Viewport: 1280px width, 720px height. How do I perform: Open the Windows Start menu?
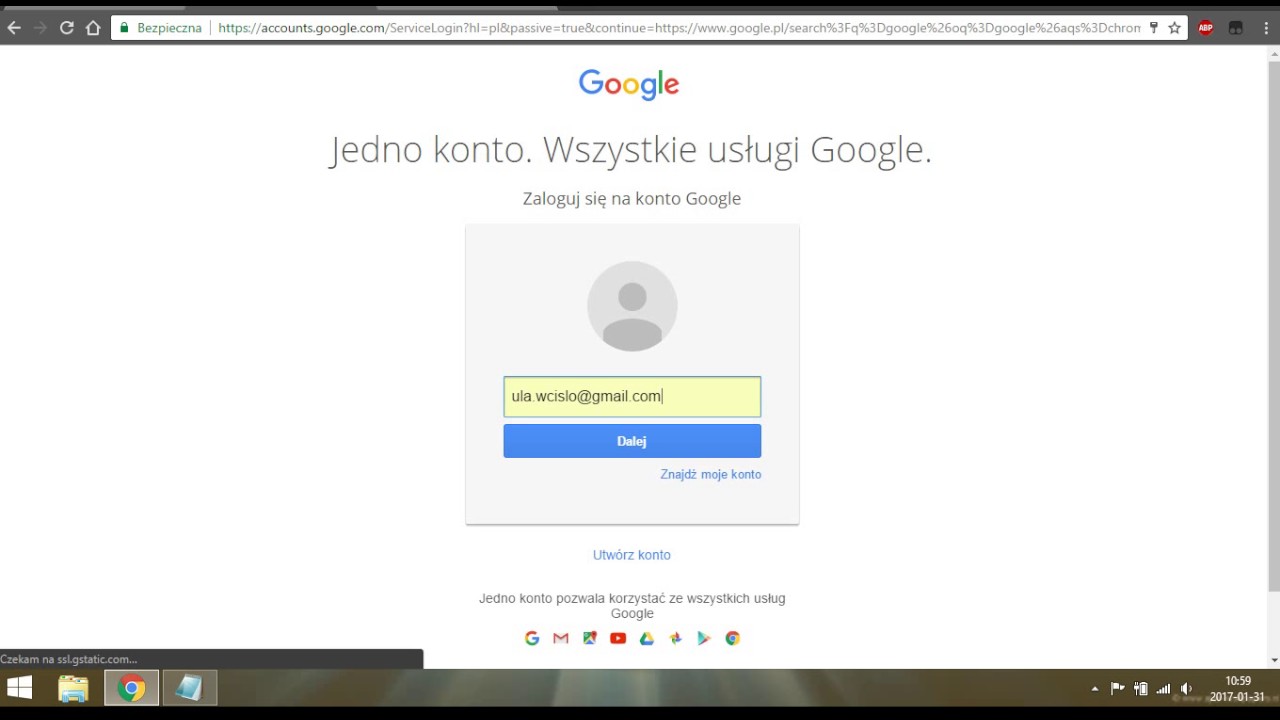click(19, 688)
